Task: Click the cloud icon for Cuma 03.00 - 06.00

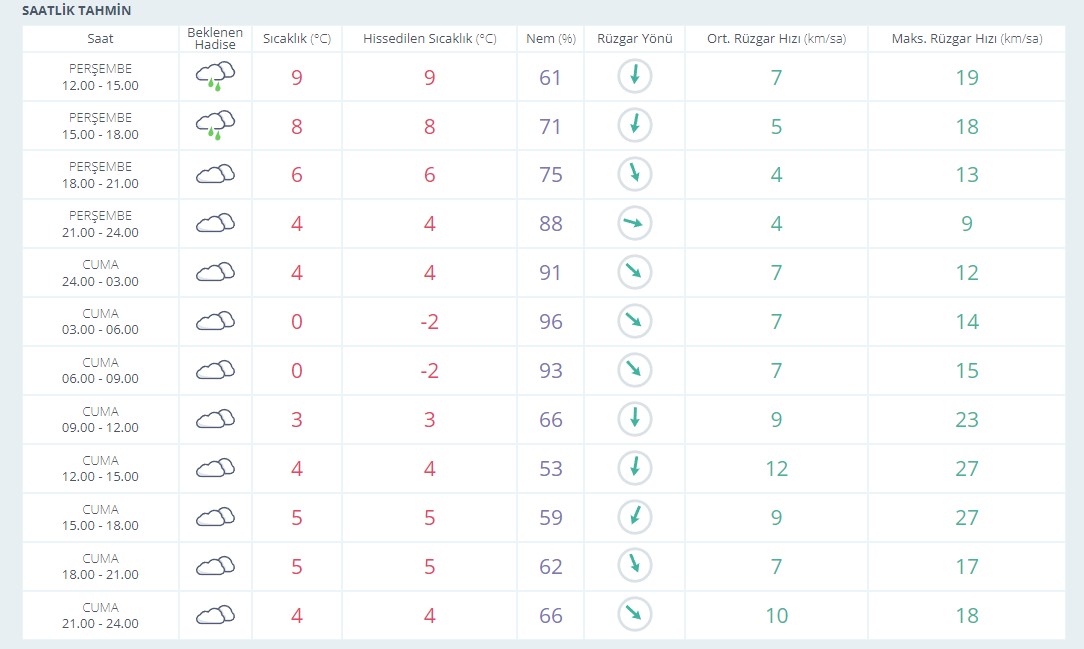Action: 215,321
